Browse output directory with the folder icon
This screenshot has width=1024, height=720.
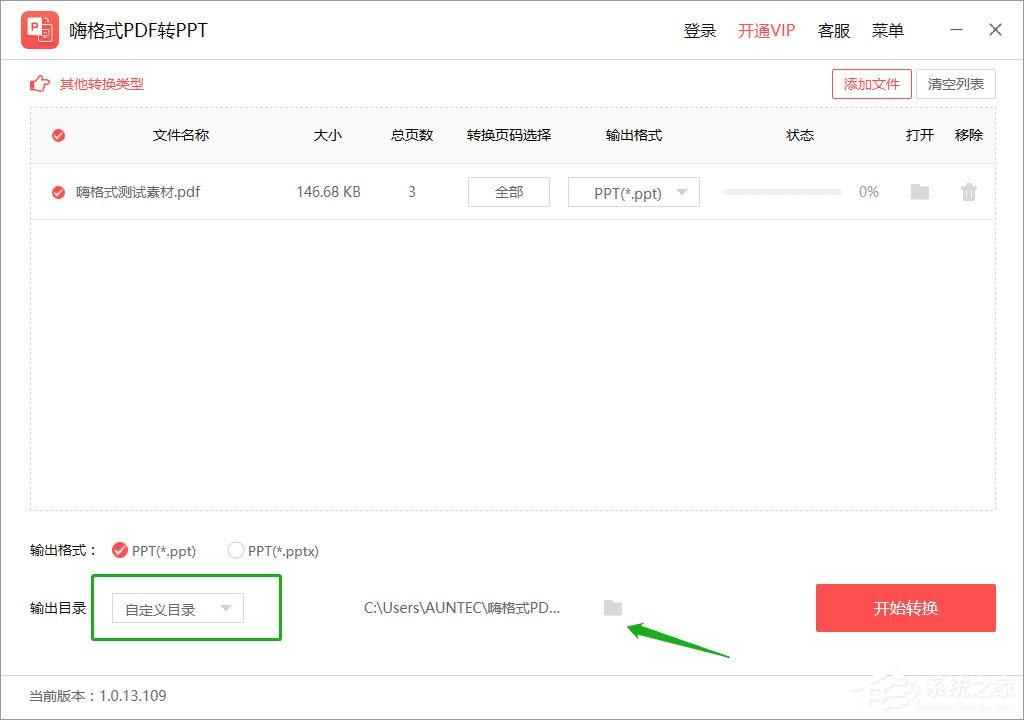click(x=613, y=608)
